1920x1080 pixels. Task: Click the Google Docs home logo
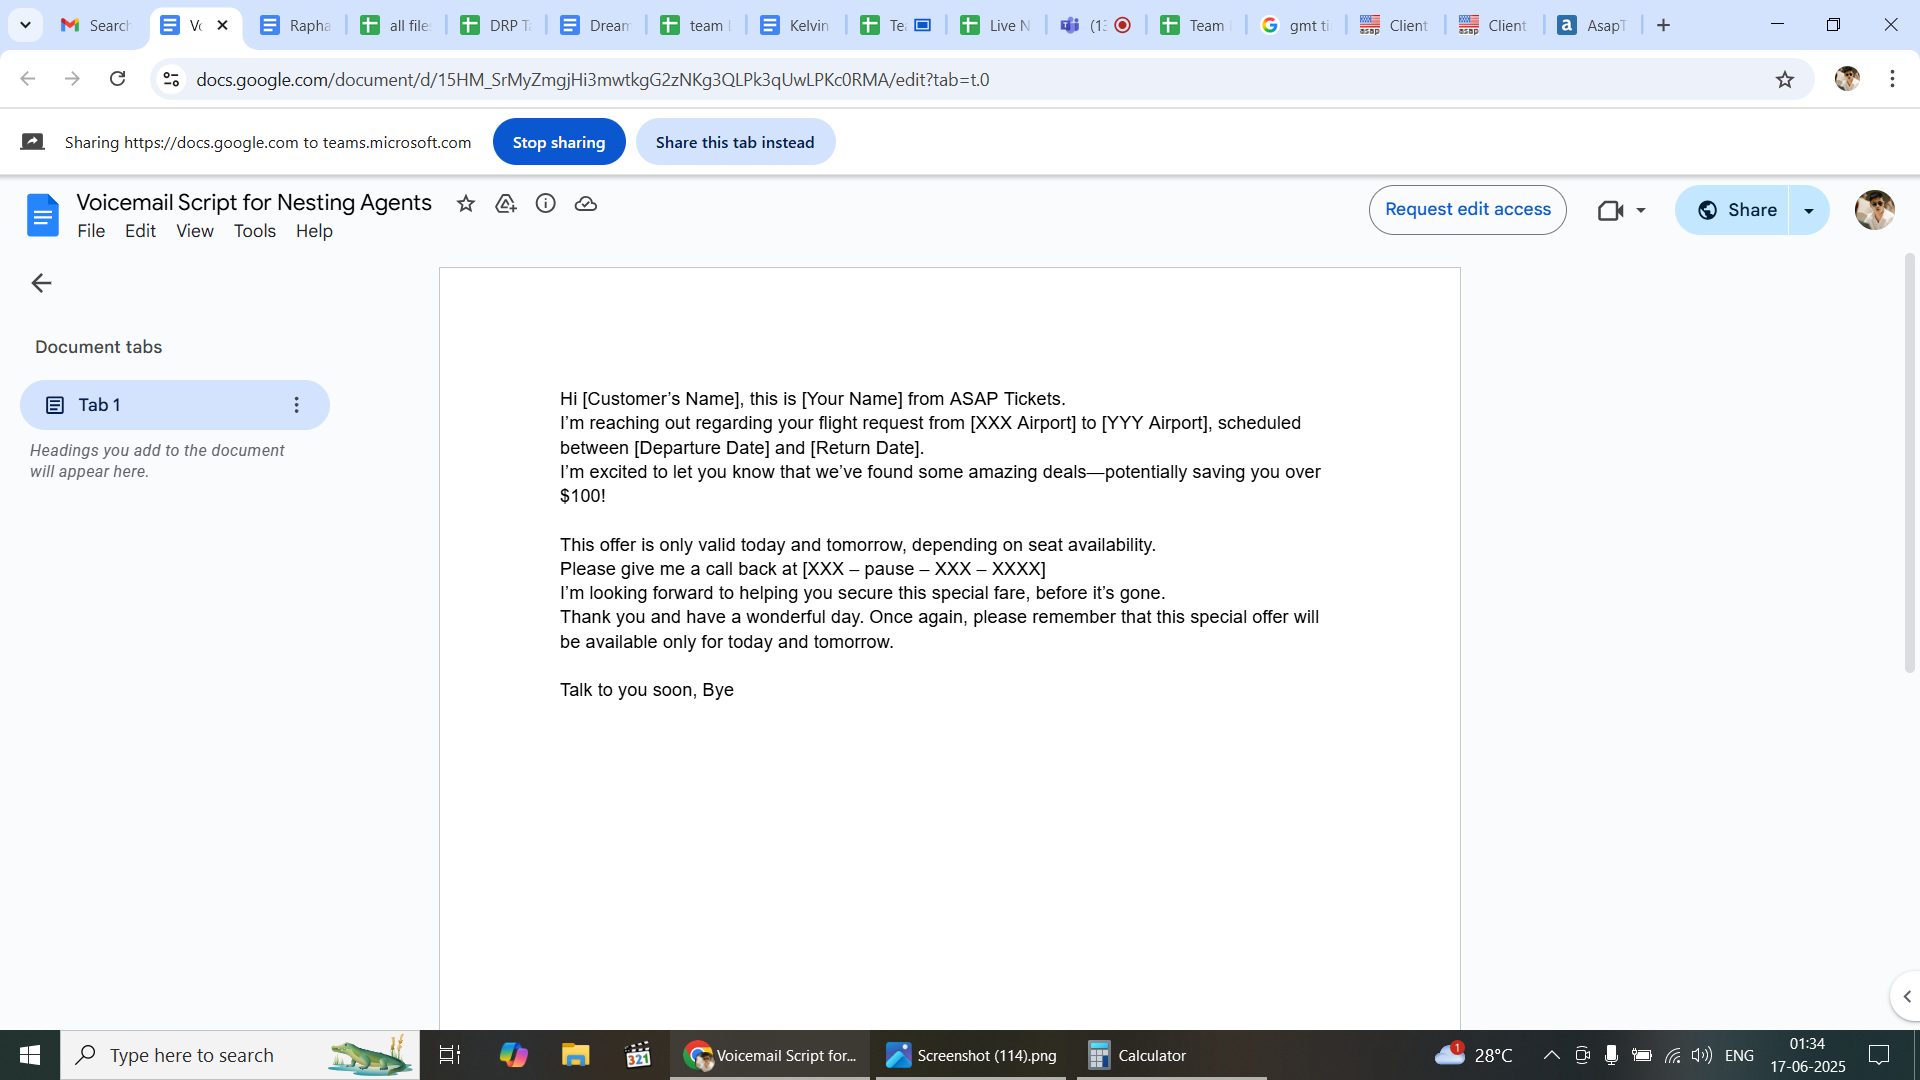click(x=42, y=215)
